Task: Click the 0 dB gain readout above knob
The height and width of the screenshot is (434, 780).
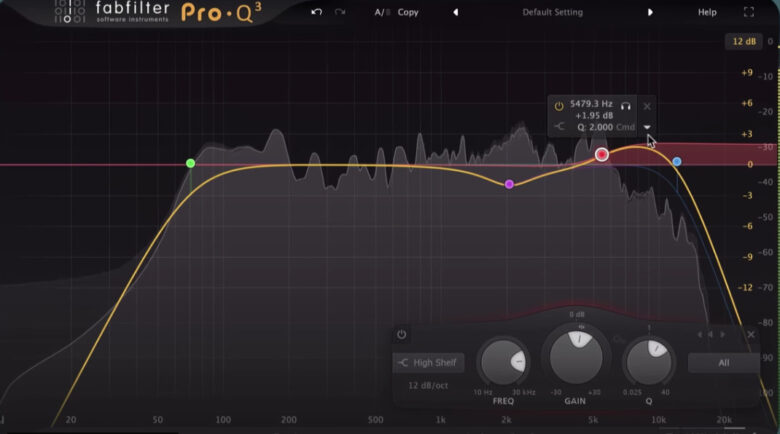Action: [577, 315]
